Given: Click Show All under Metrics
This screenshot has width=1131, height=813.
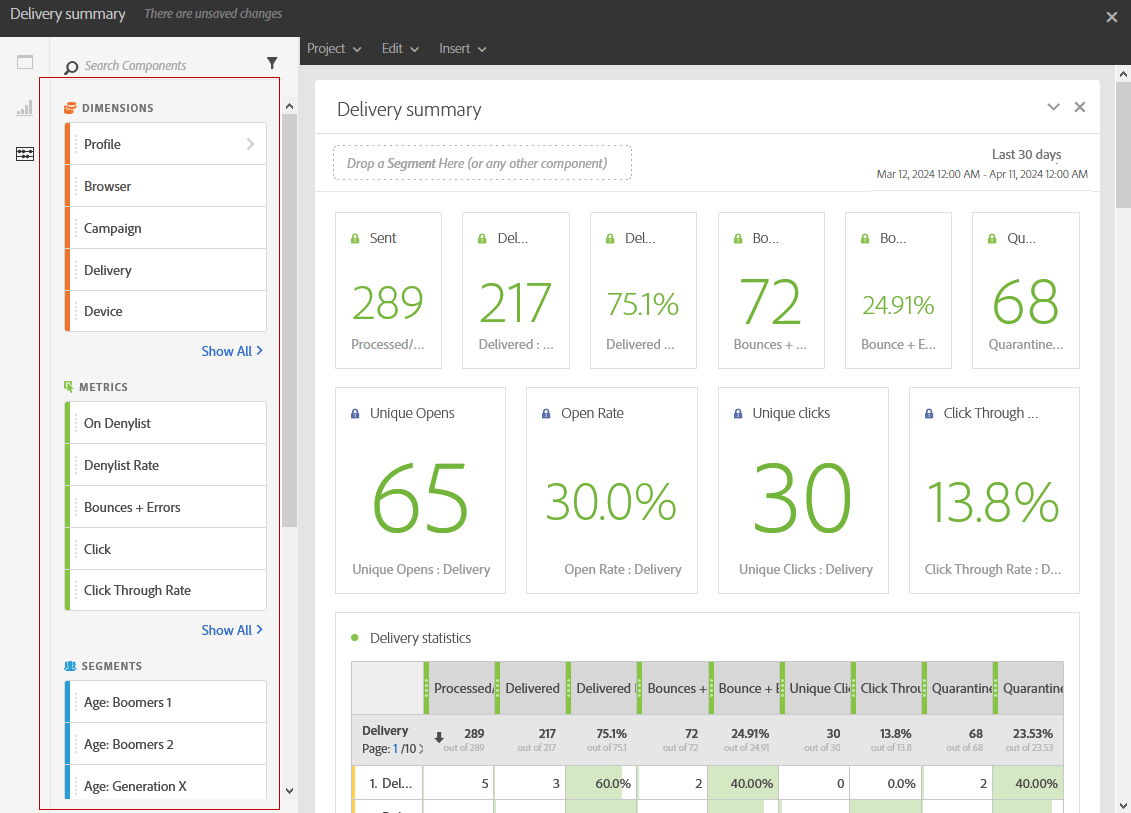Looking at the screenshot, I should pyautogui.click(x=232, y=629).
